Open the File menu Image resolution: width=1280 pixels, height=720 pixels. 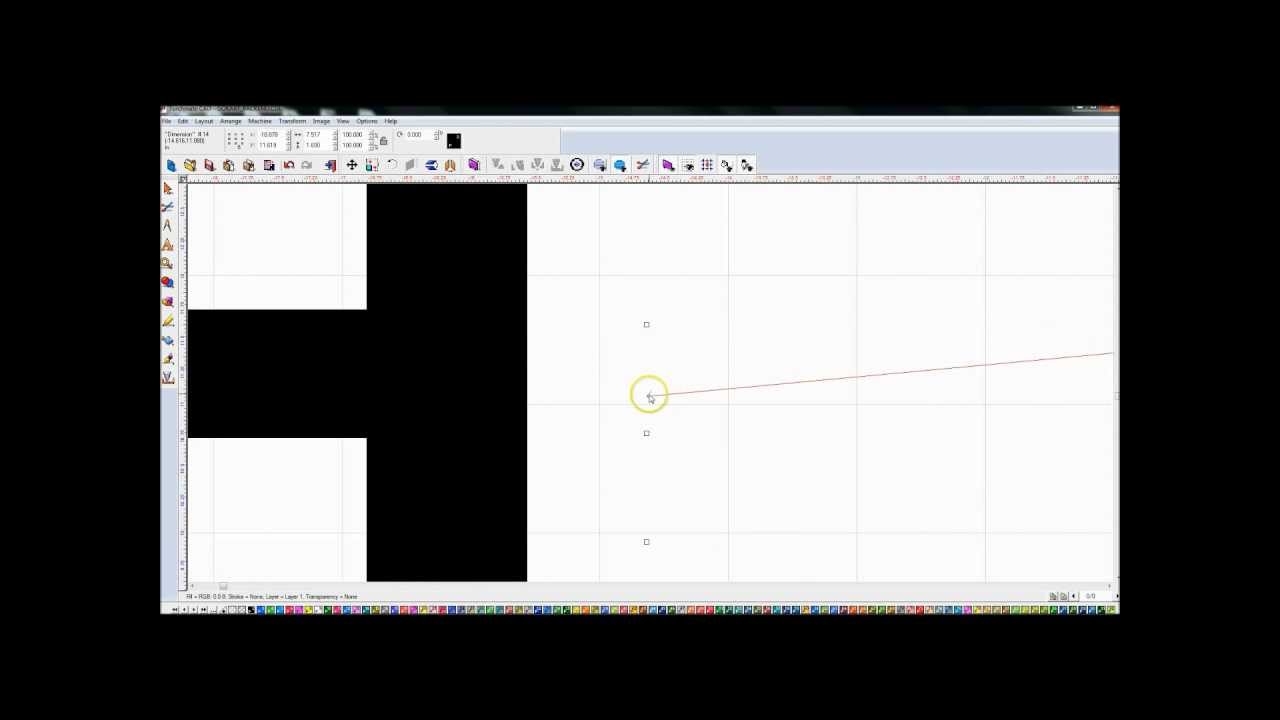(167, 121)
